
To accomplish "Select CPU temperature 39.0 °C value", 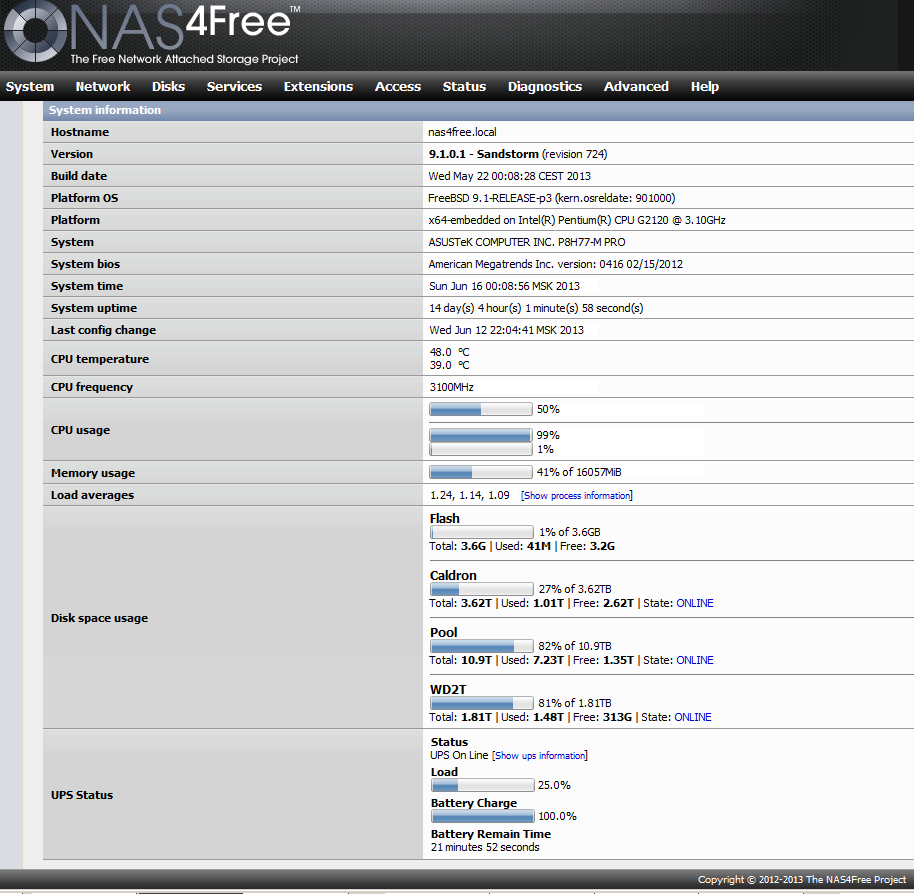I will point(449,365).
